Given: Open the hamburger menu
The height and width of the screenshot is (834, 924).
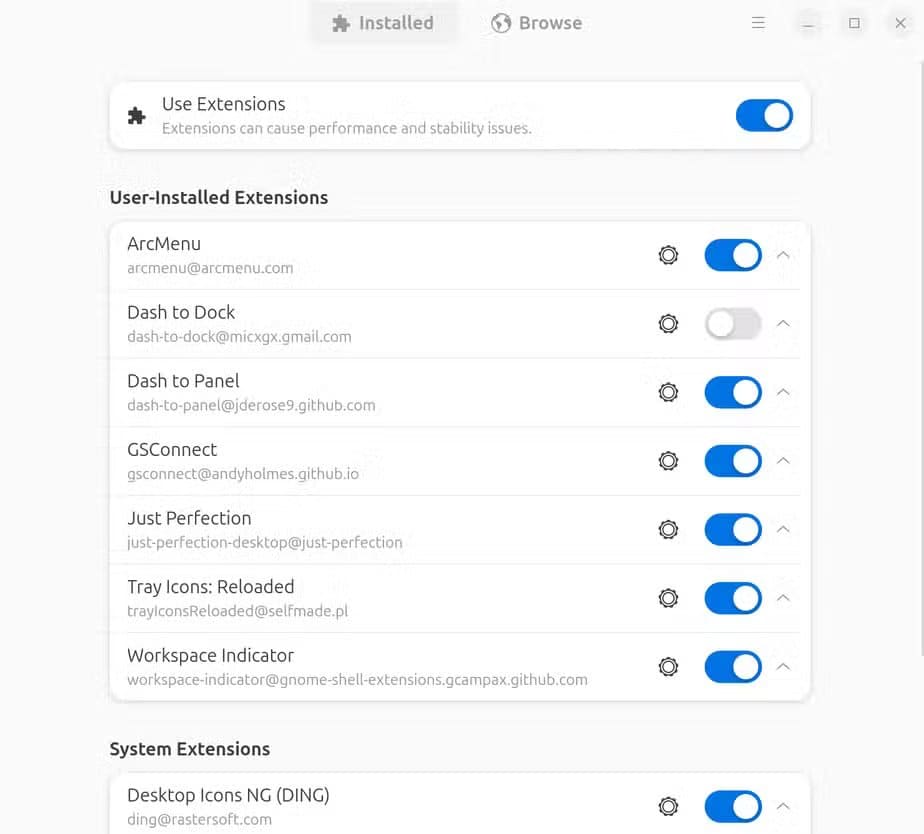Looking at the screenshot, I should point(758,22).
